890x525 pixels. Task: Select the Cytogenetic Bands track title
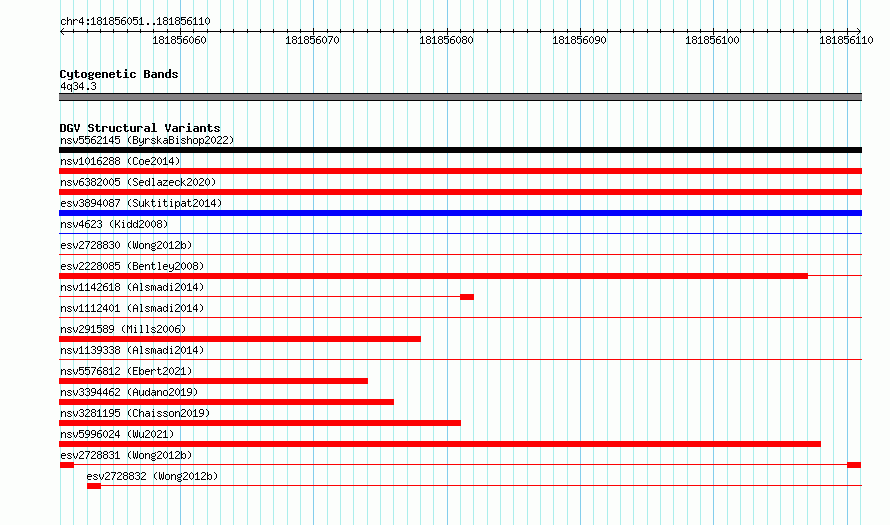(x=119, y=74)
